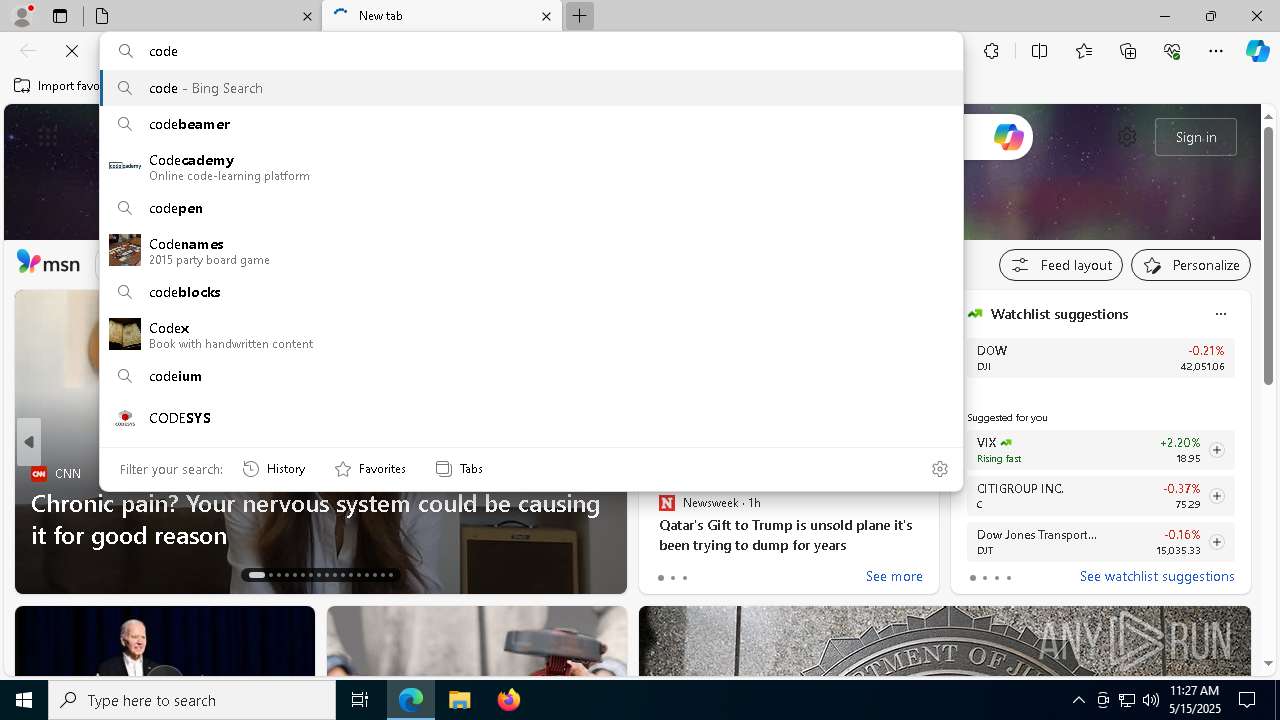Close the New tab tab
The image size is (1280, 720).
click(x=546, y=16)
